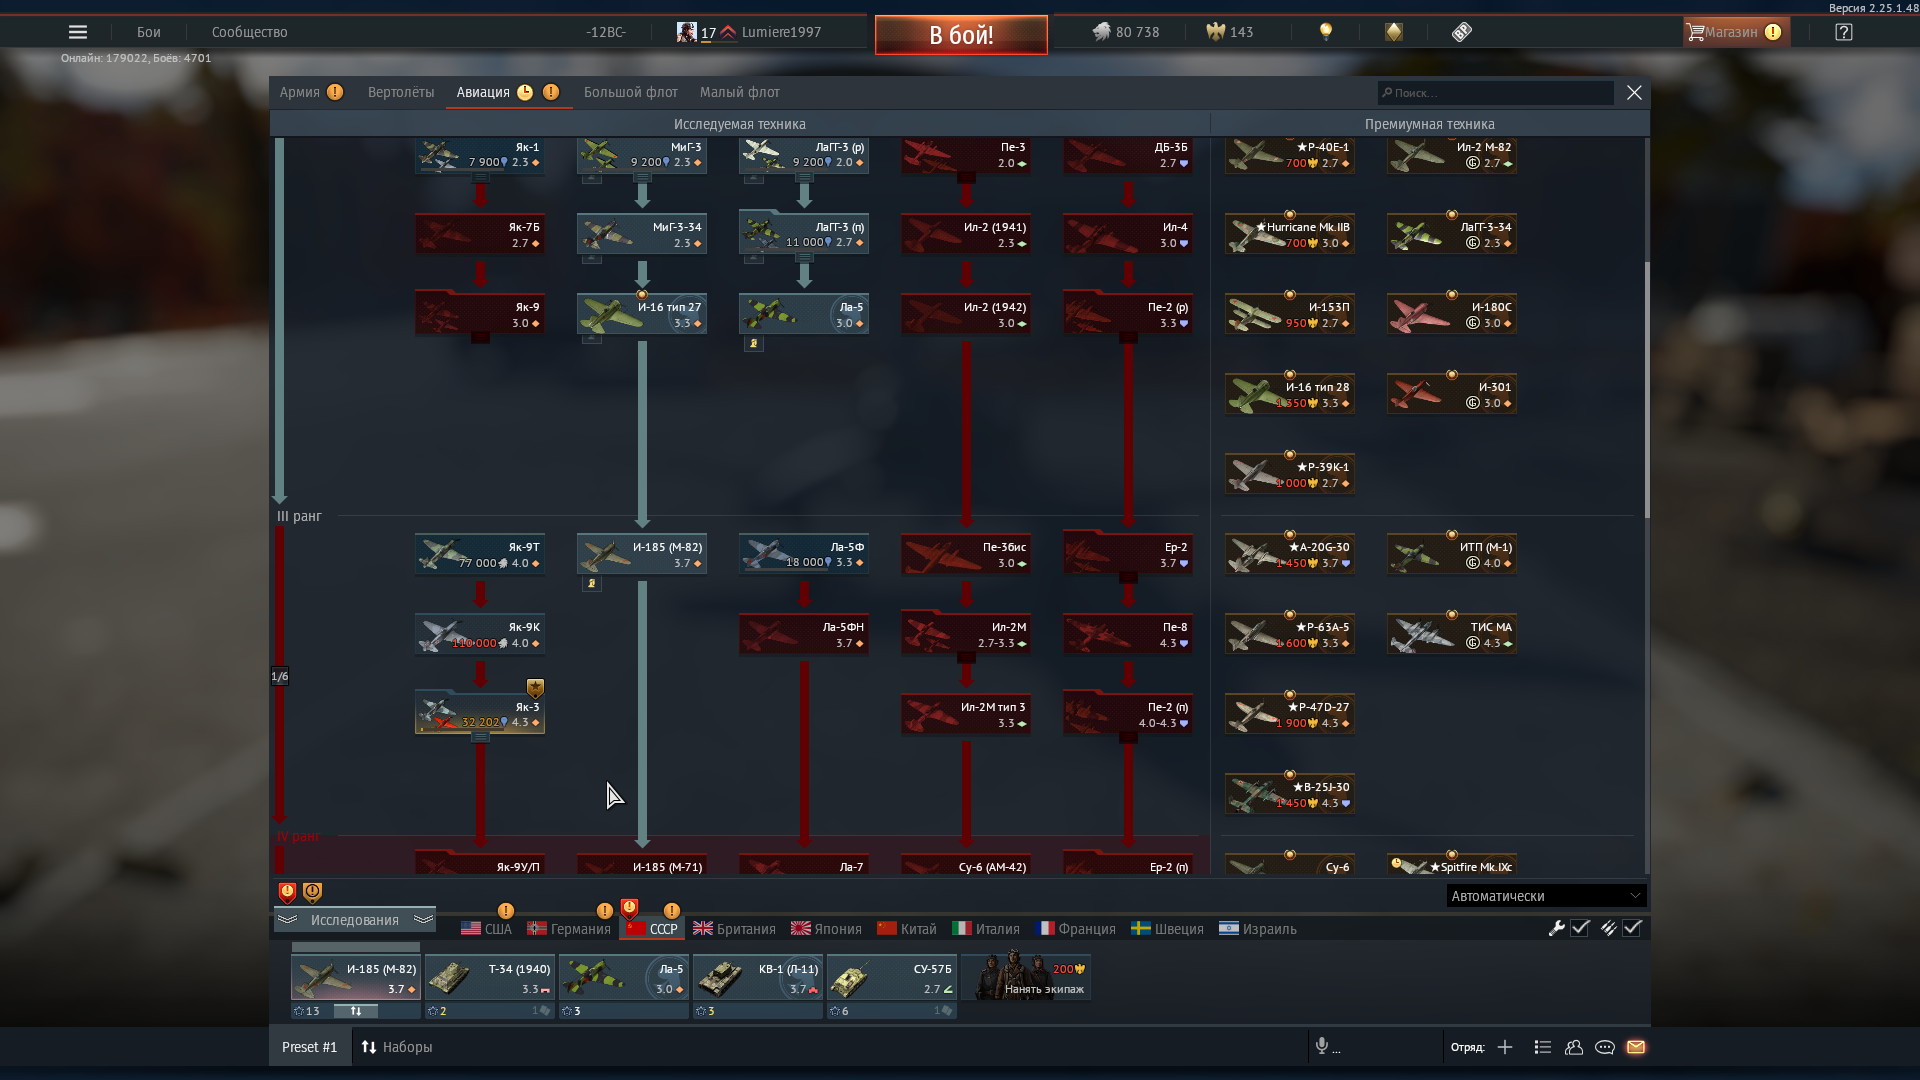Add squad member with plus icon
The width and height of the screenshot is (1920, 1080).
point(1505,1047)
